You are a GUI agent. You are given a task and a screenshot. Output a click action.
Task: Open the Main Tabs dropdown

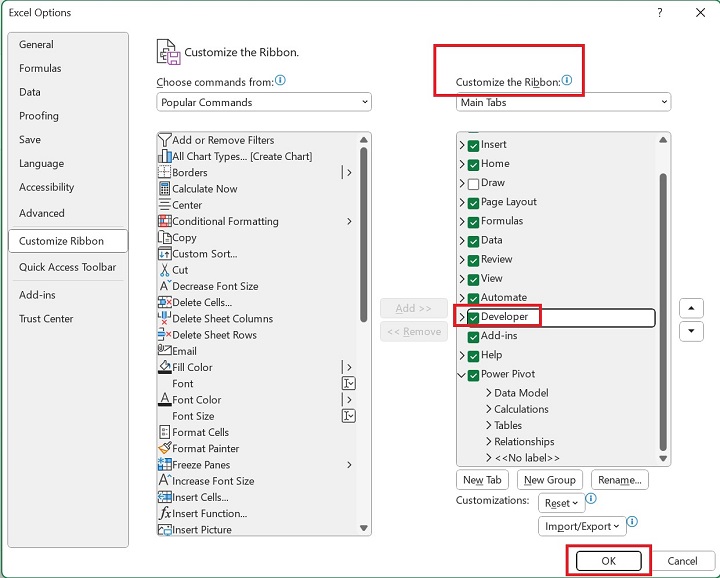click(x=563, y=102)
